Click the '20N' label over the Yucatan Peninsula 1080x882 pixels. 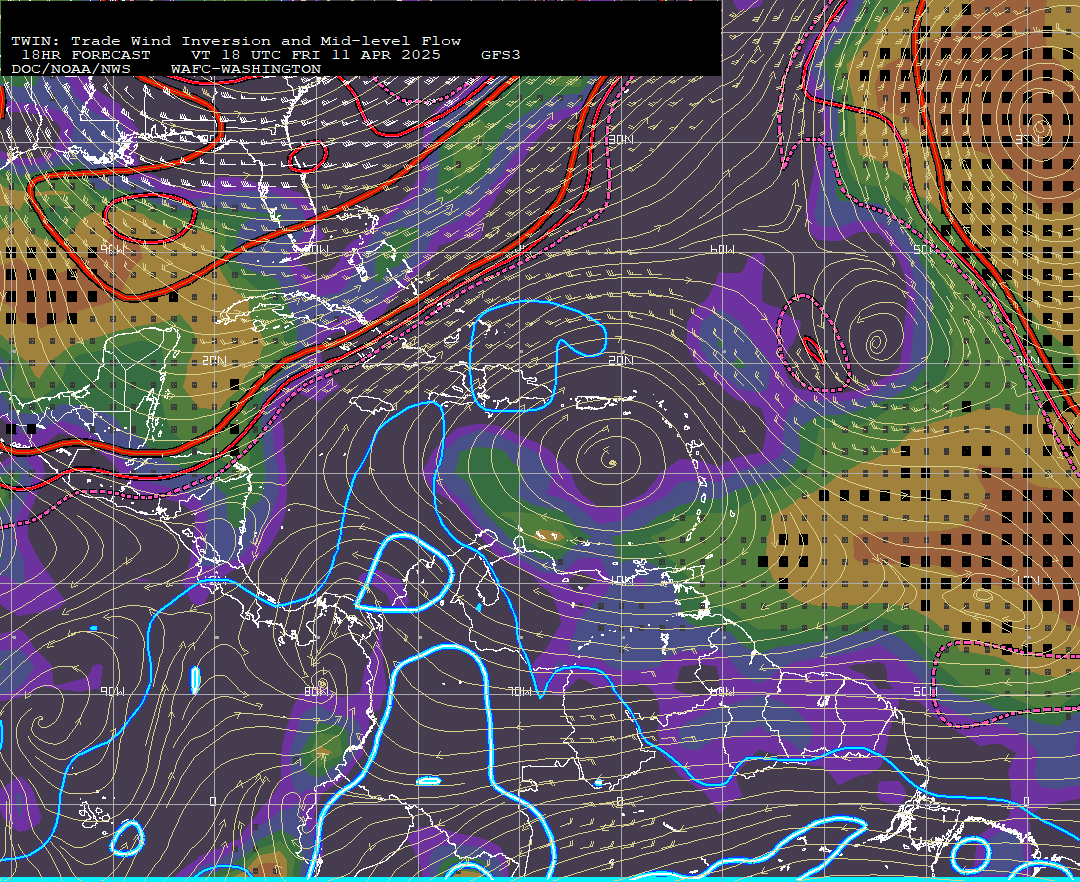[214, 361]
